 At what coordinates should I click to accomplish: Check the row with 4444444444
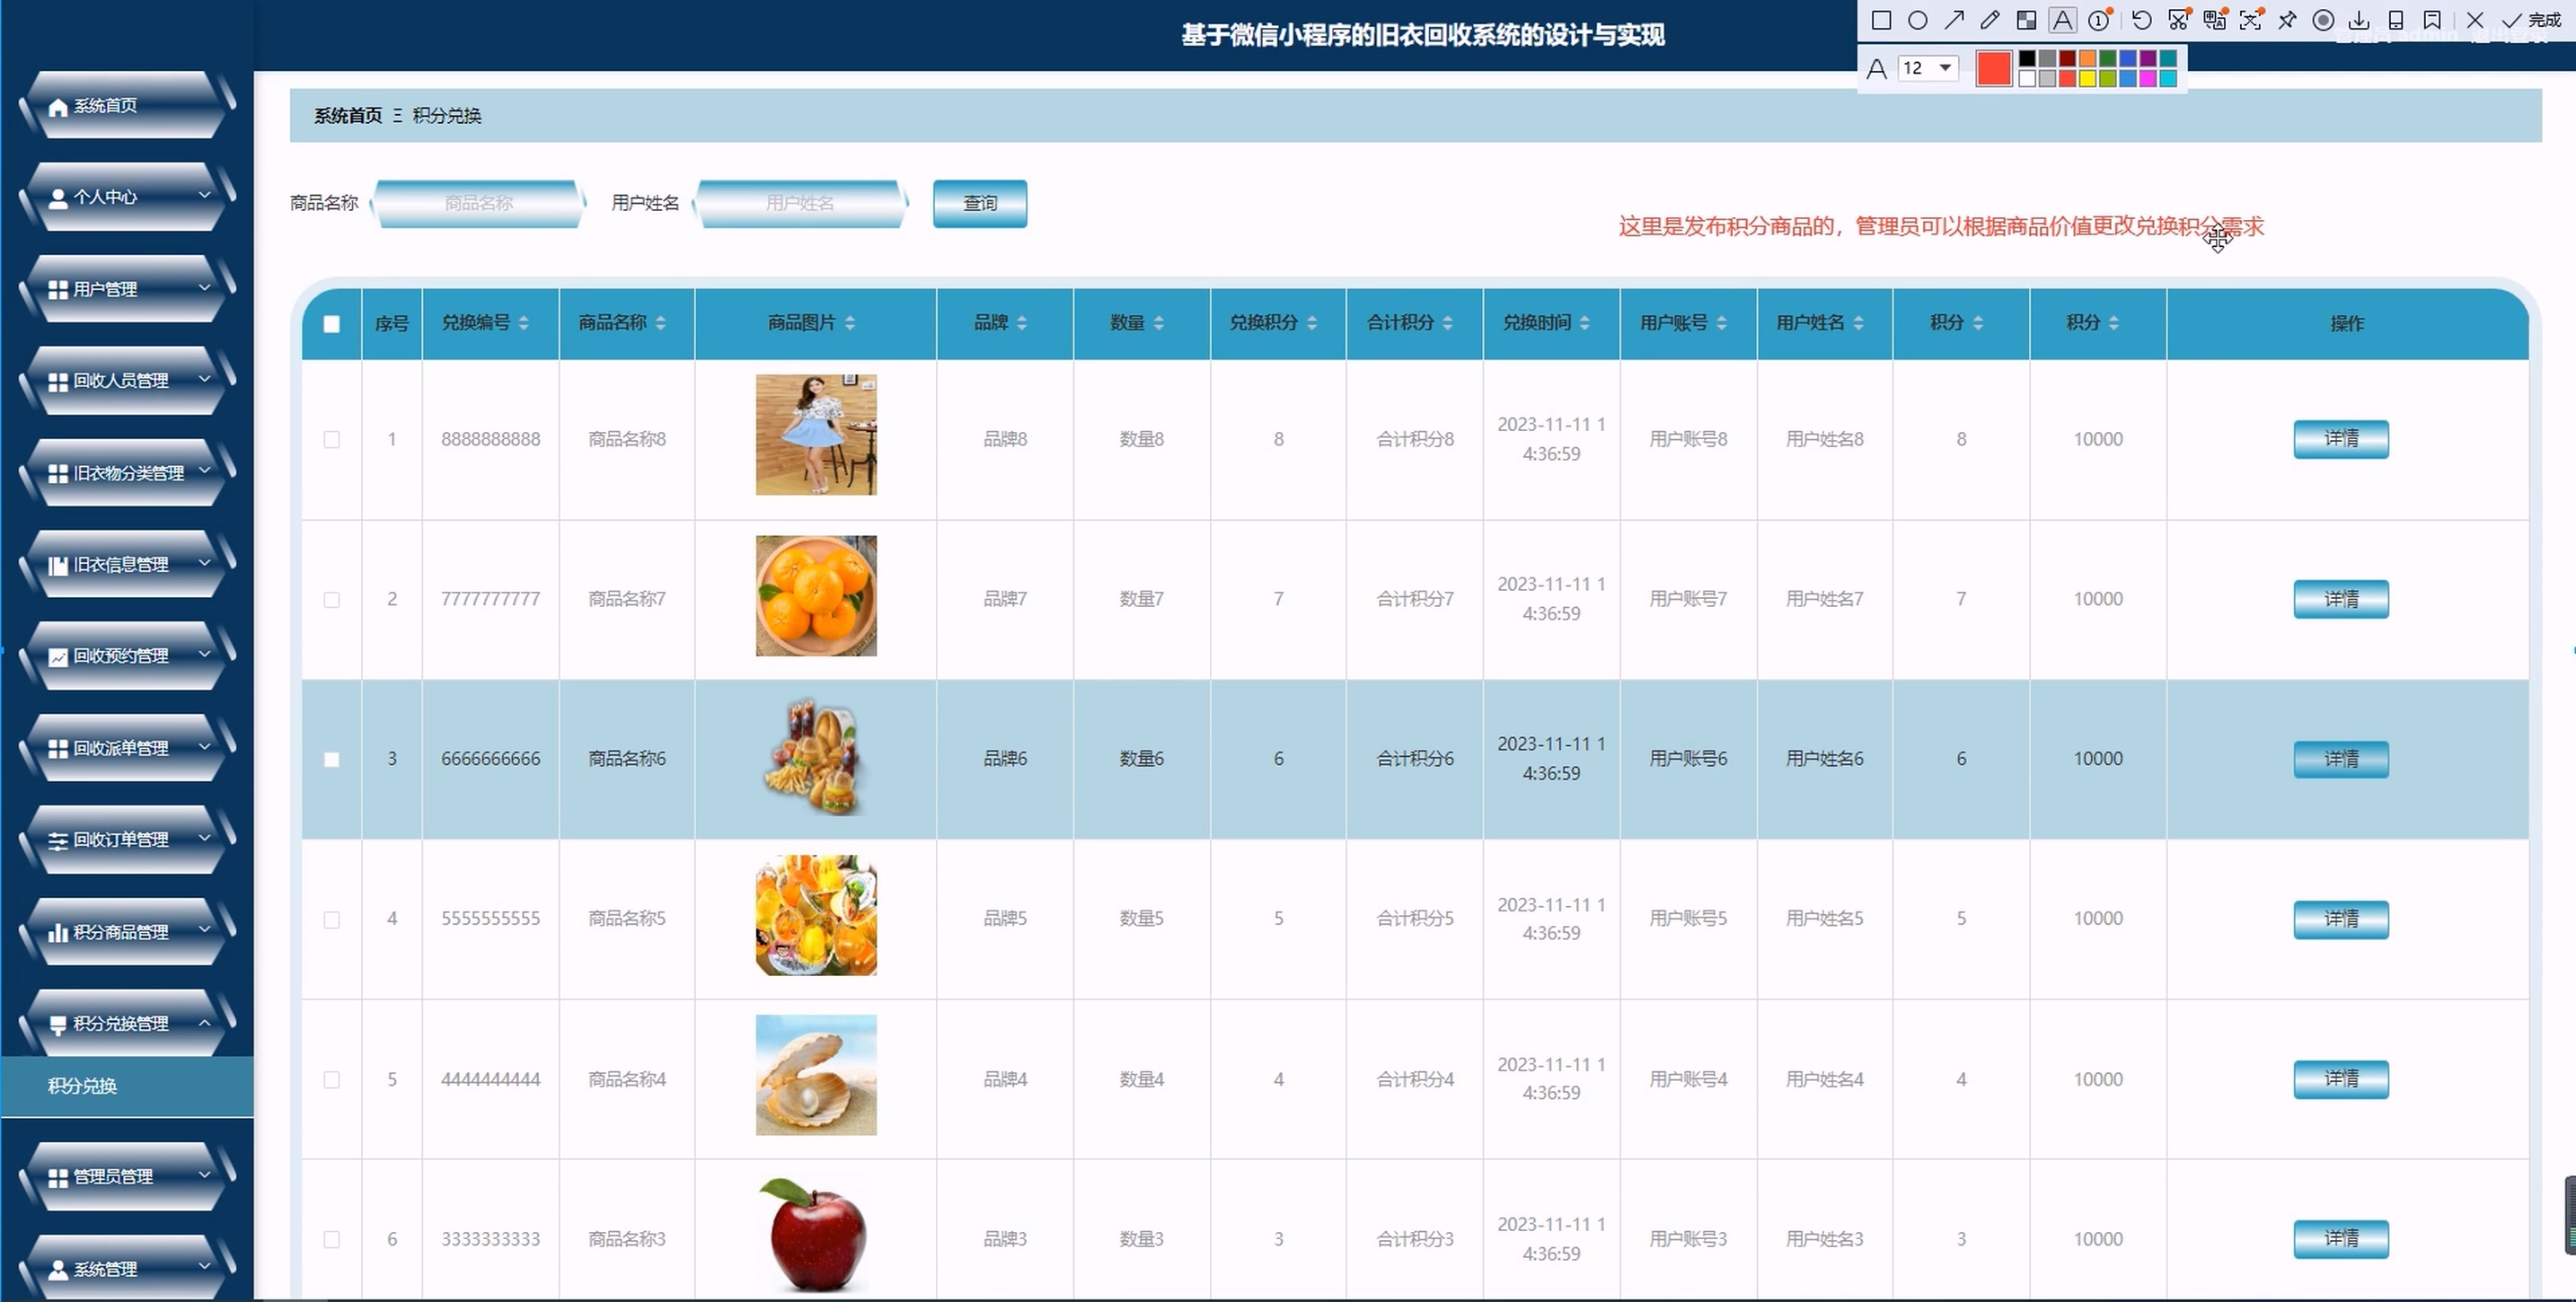(x=332, y=1080)
